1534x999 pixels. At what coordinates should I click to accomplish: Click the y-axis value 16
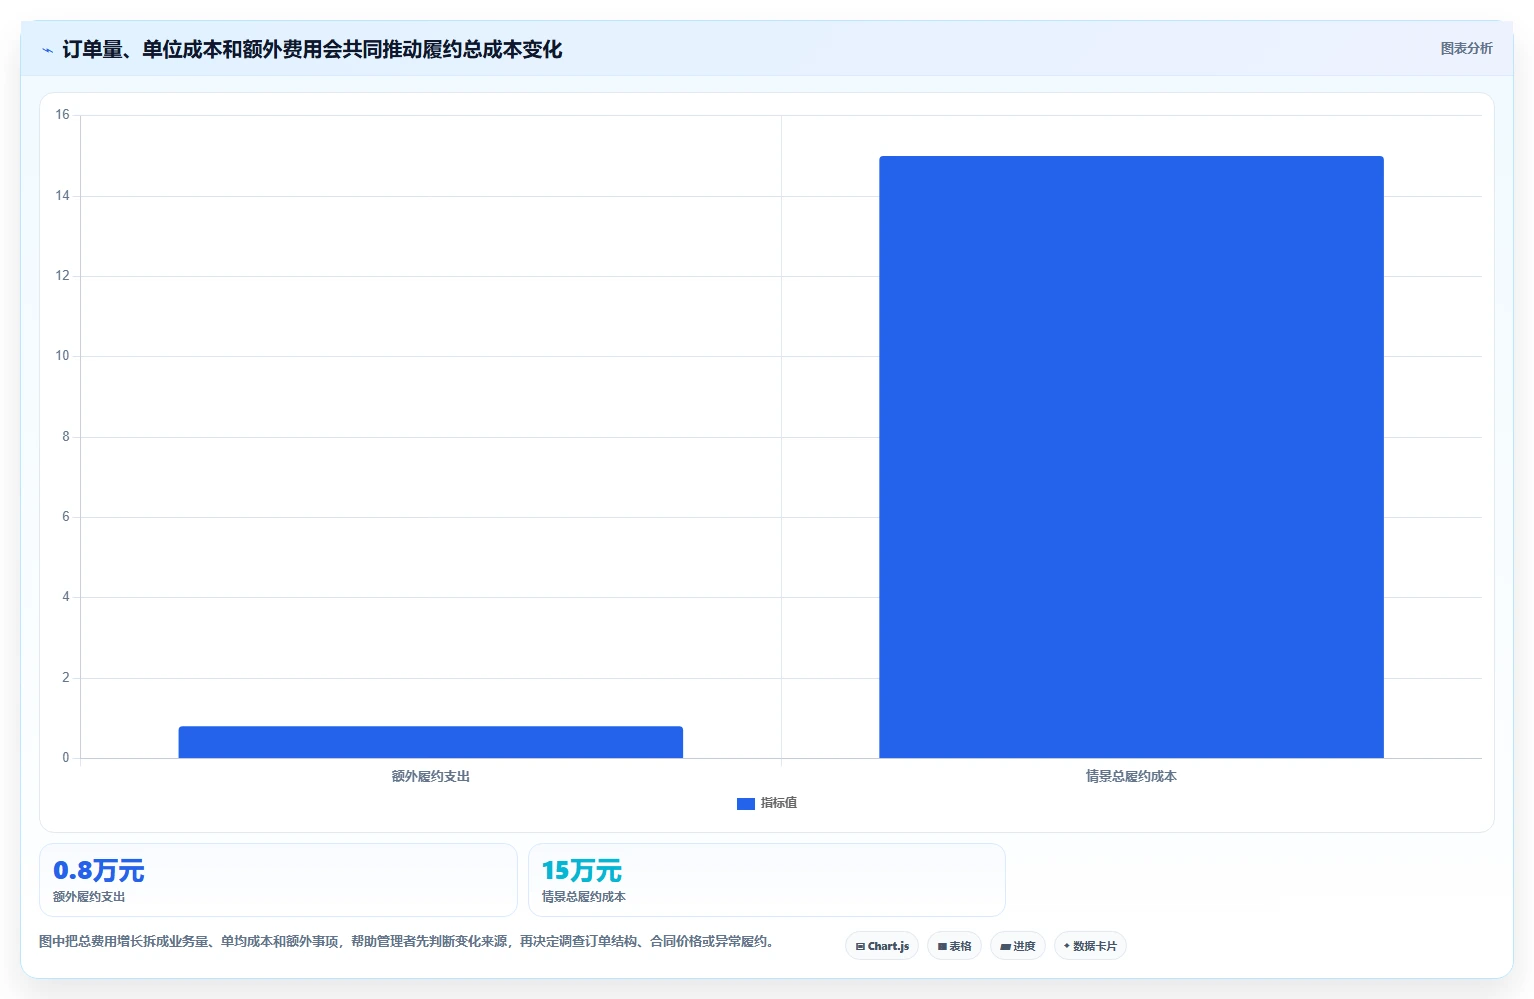(x=63, y=115)
